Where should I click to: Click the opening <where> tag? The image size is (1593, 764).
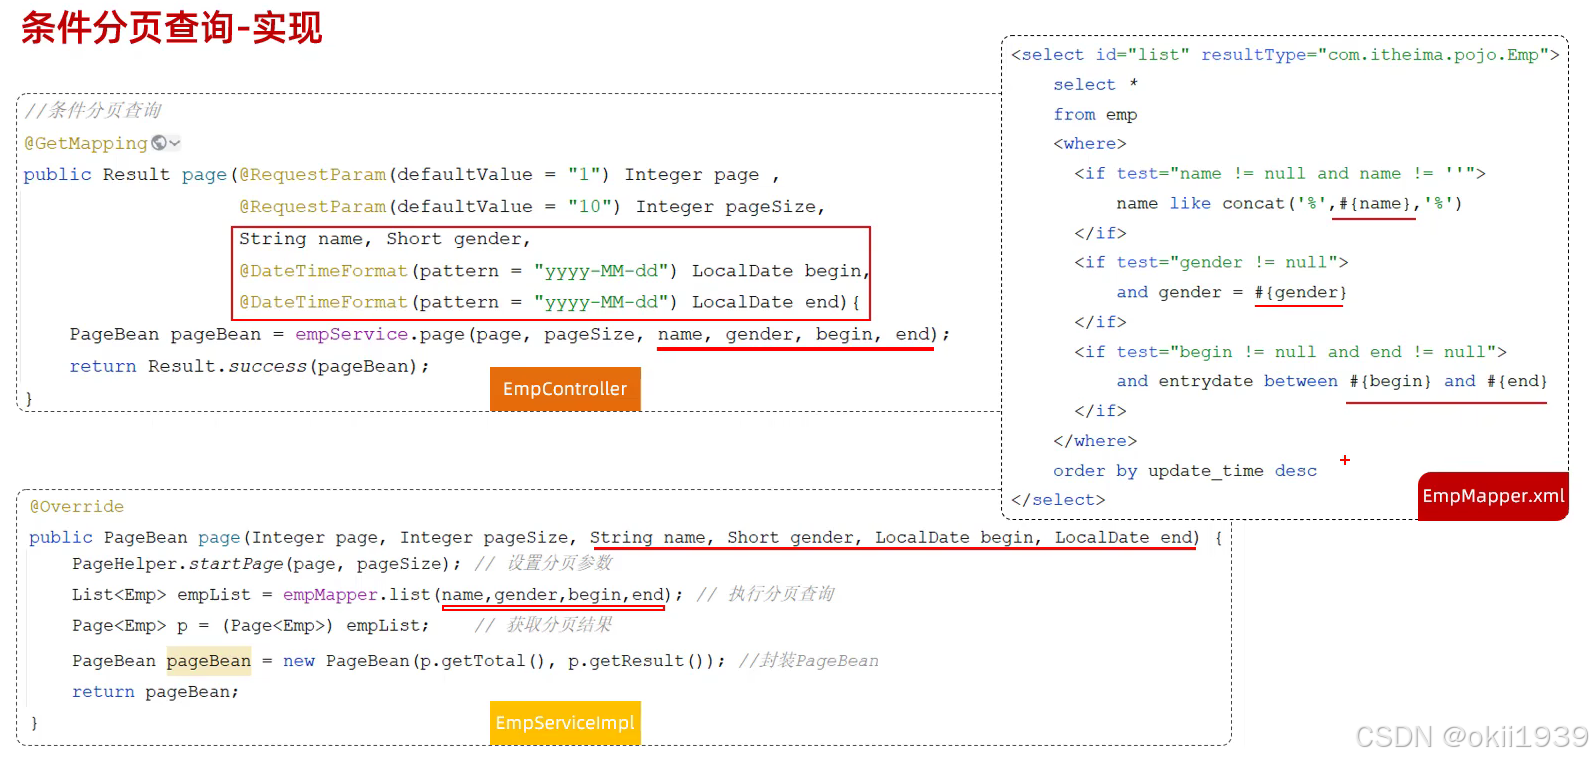pos(1090,144)
